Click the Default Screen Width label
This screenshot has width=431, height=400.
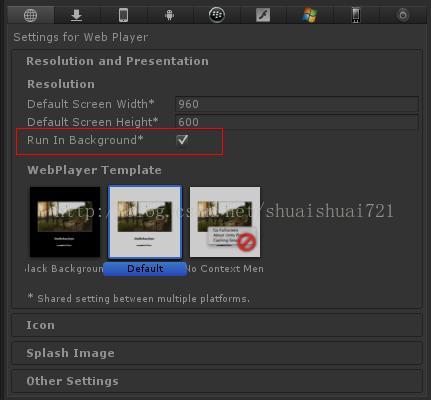pos(91,104)
